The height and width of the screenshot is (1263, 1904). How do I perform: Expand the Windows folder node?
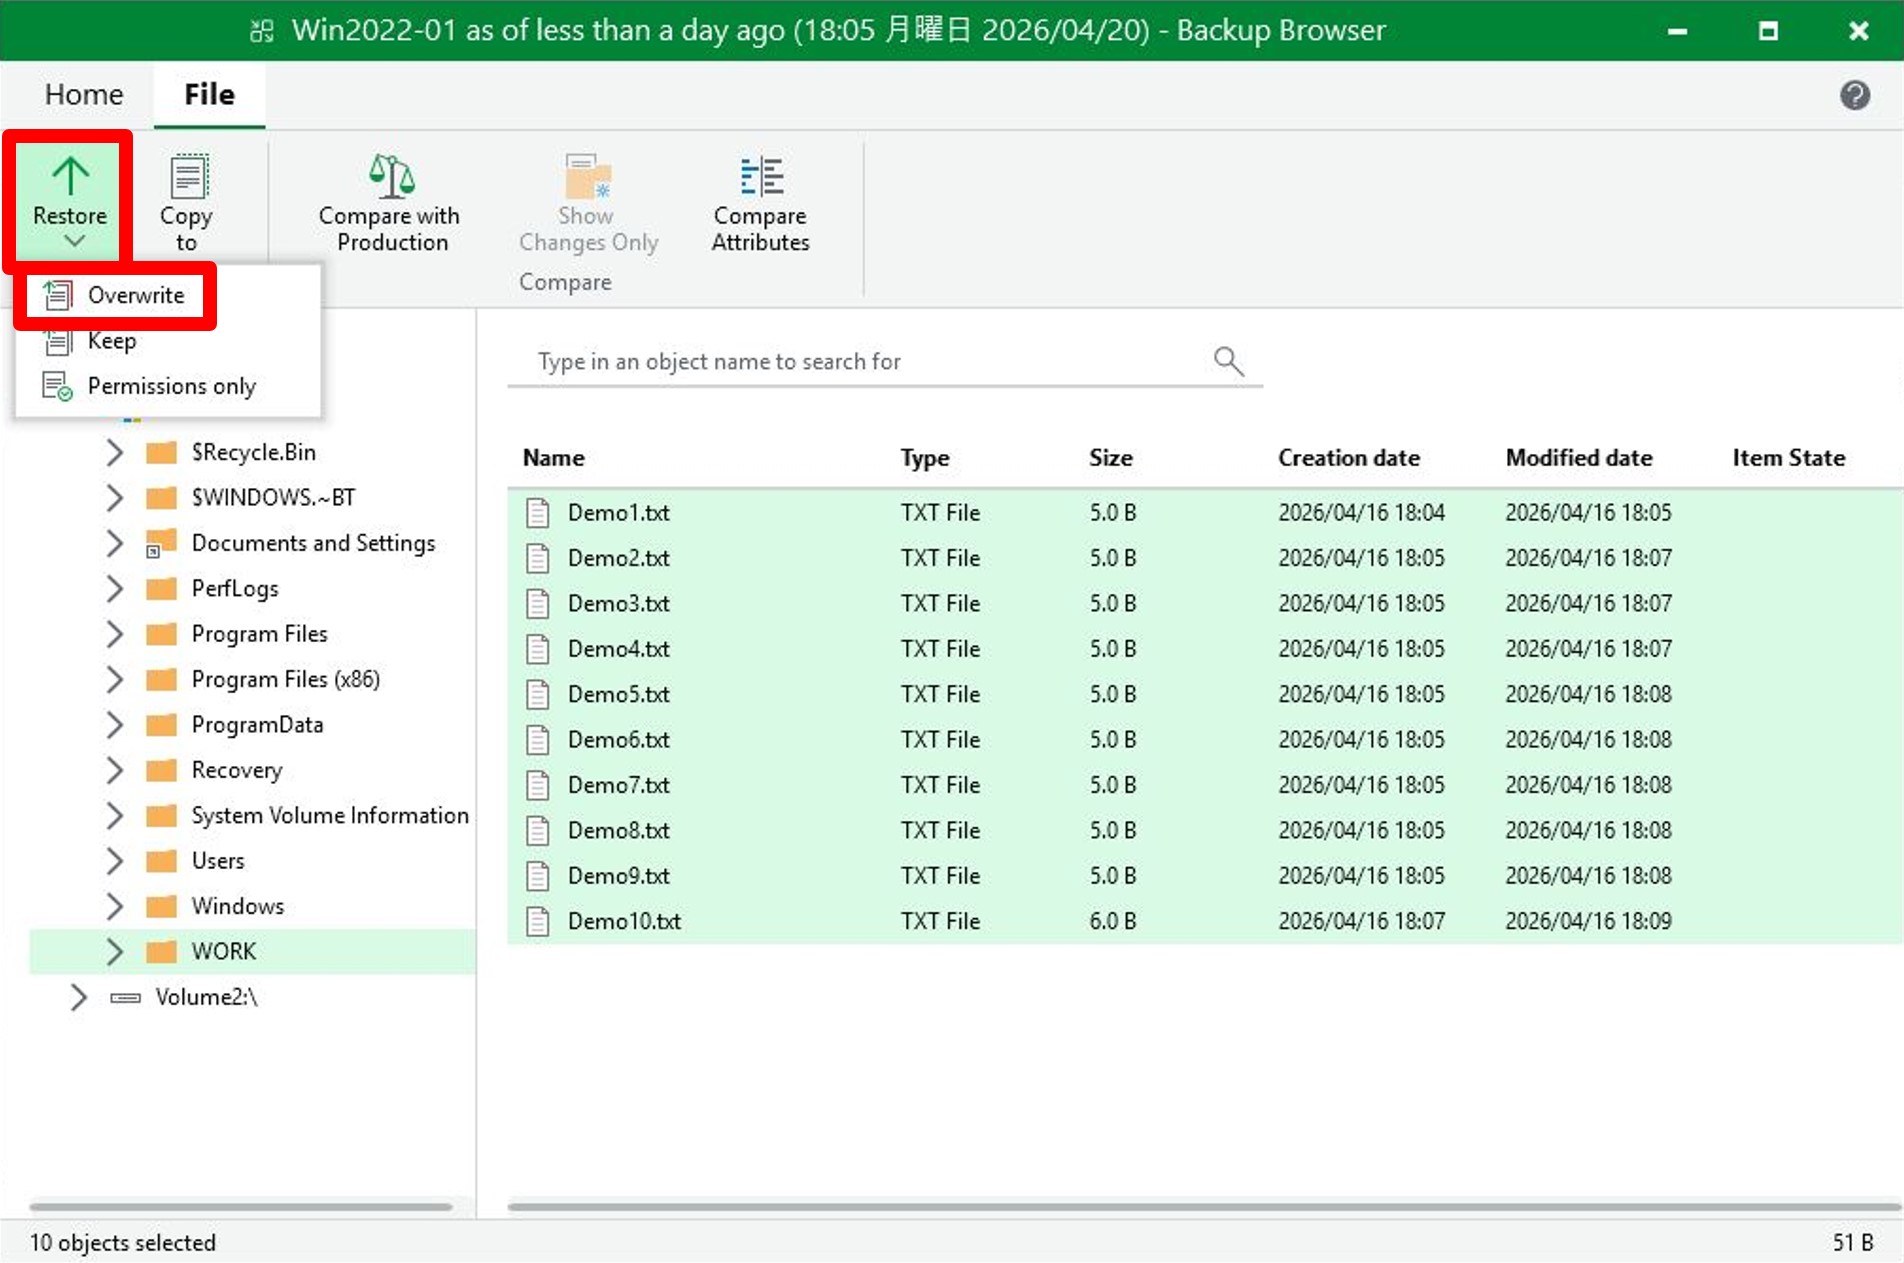[115, 906]
